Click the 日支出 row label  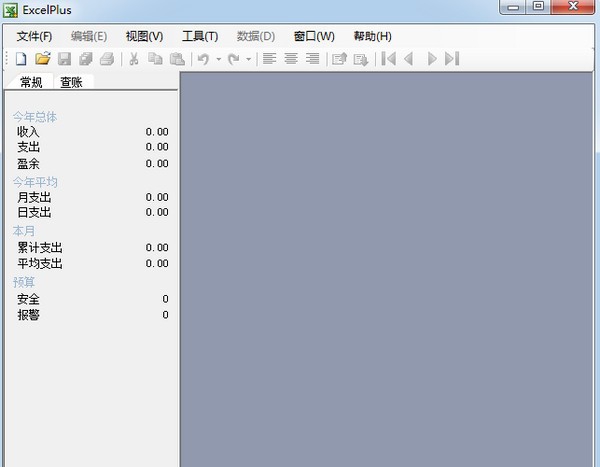[x=34, y=212]
